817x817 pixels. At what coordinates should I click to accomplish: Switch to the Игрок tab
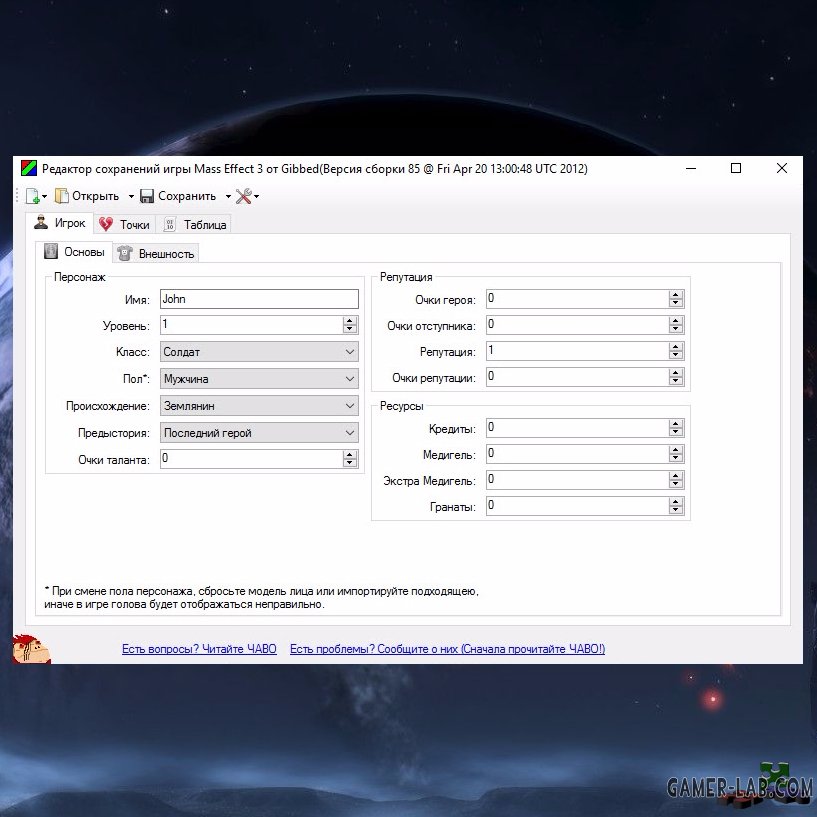click(59, 223)
